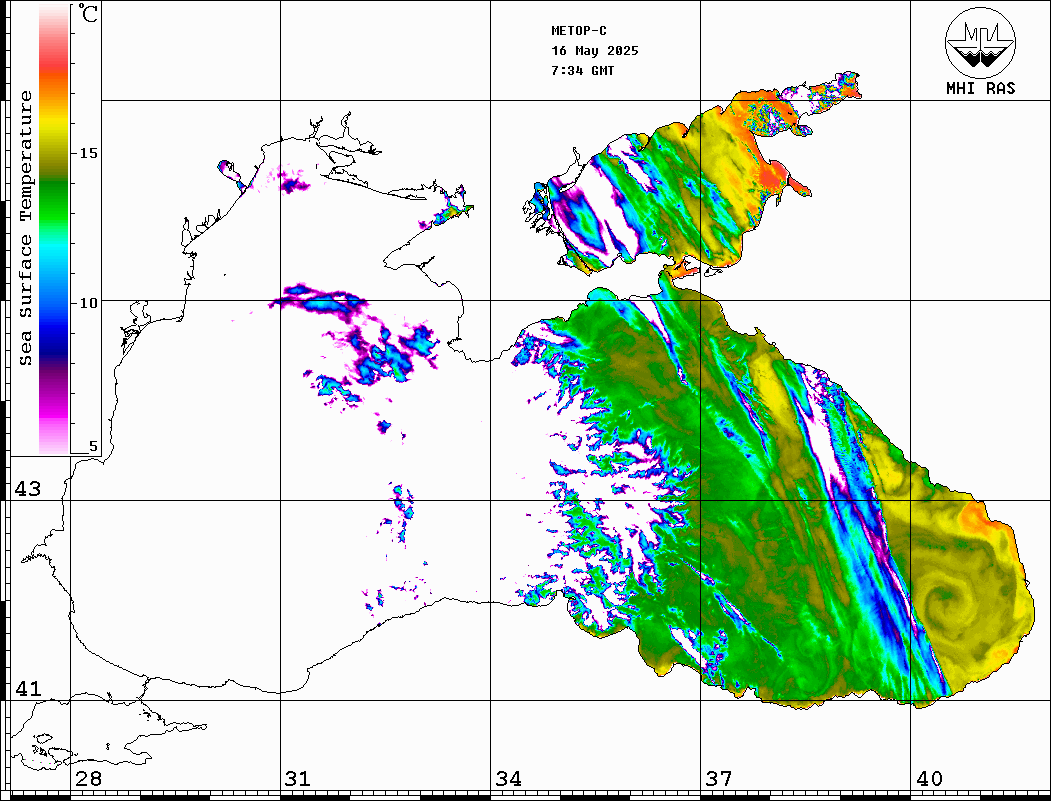Click the "10" tick on temperature scale

(88, 303)
